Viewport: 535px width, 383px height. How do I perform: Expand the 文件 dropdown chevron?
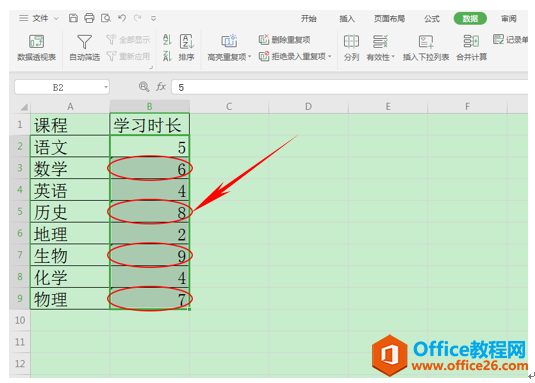tap(56, 18)
